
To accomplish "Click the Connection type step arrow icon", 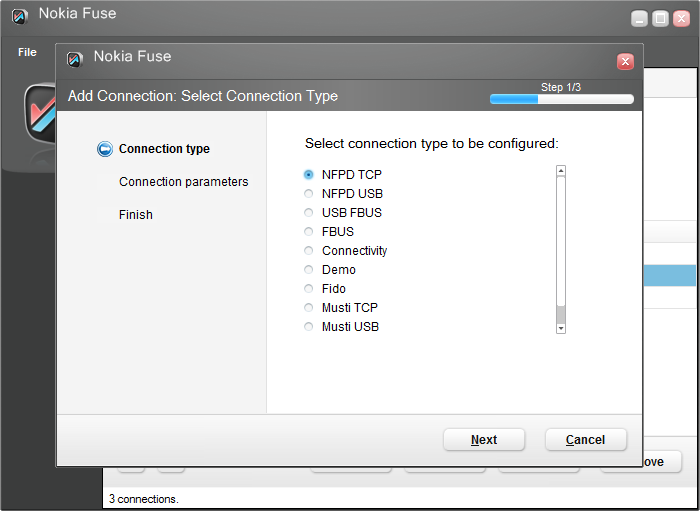I will coord(105,149).
